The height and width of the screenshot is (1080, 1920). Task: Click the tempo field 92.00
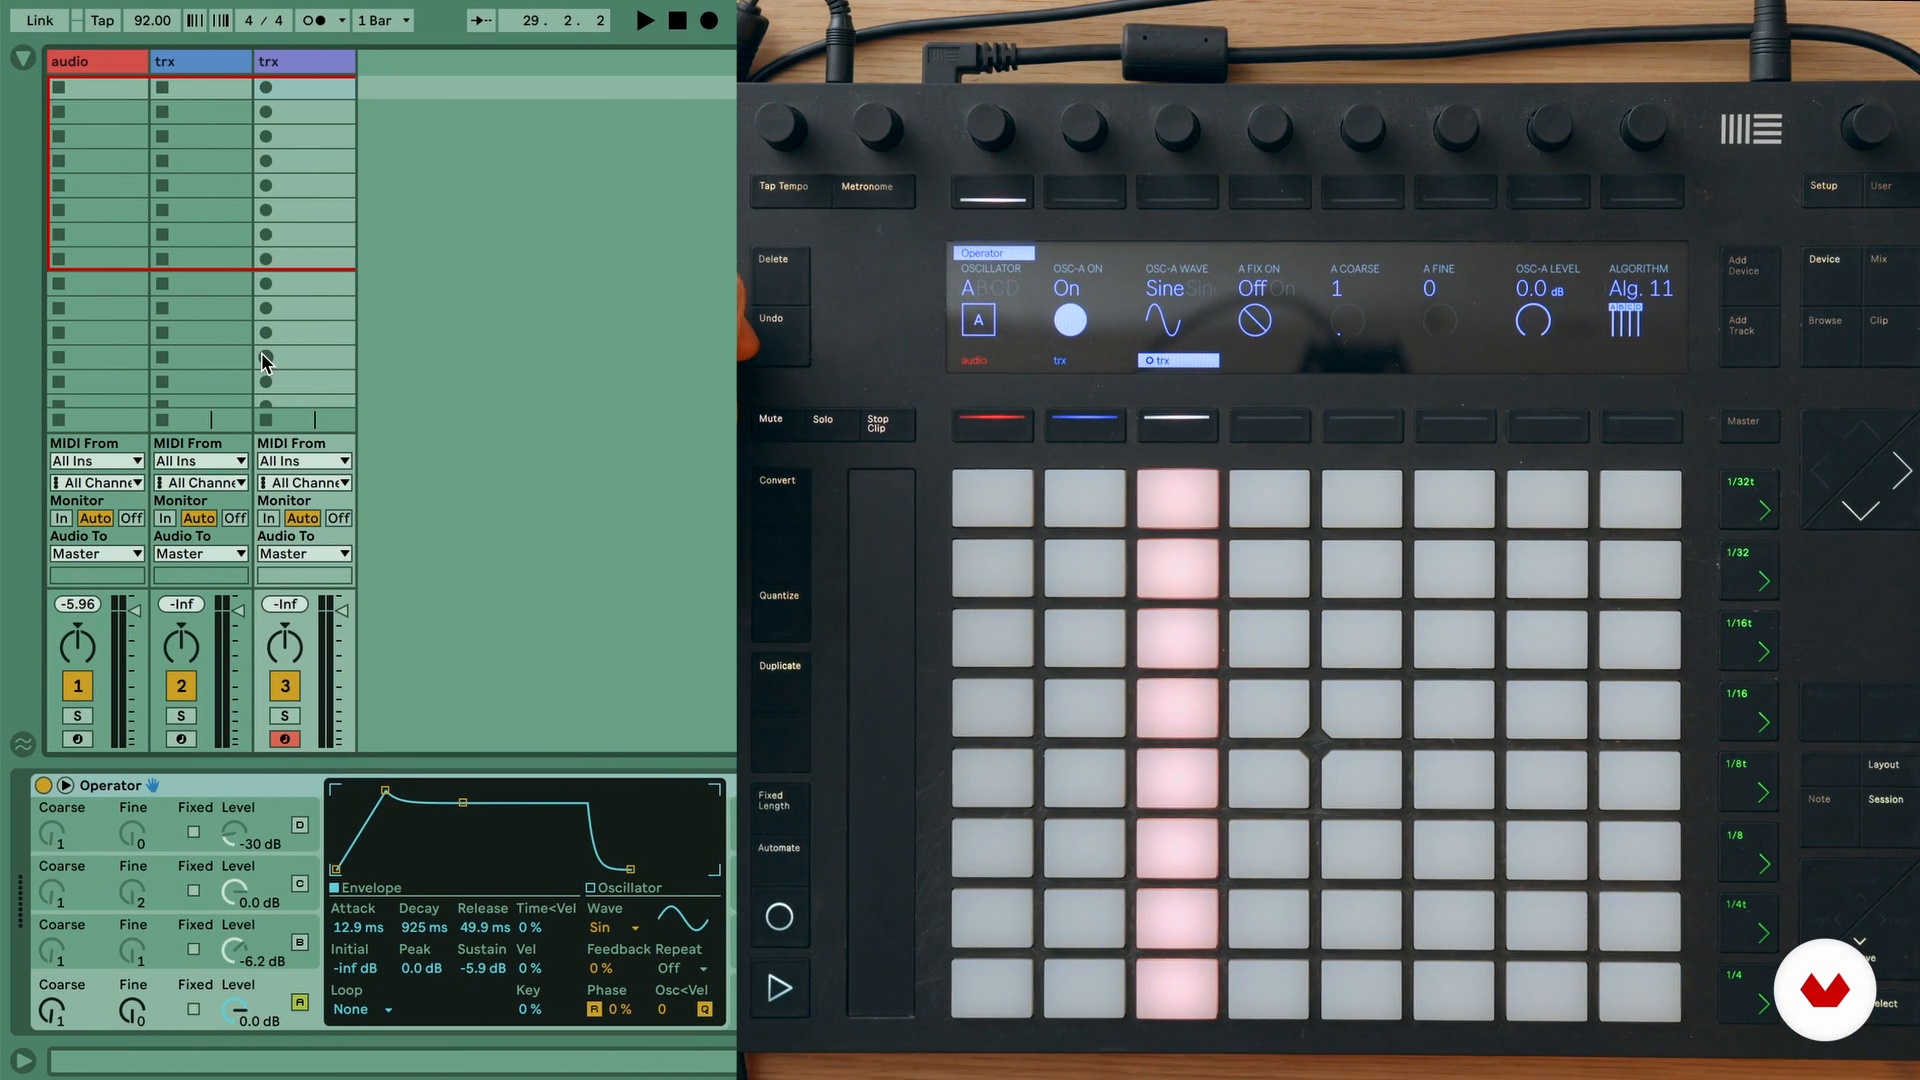pos(152,20)
